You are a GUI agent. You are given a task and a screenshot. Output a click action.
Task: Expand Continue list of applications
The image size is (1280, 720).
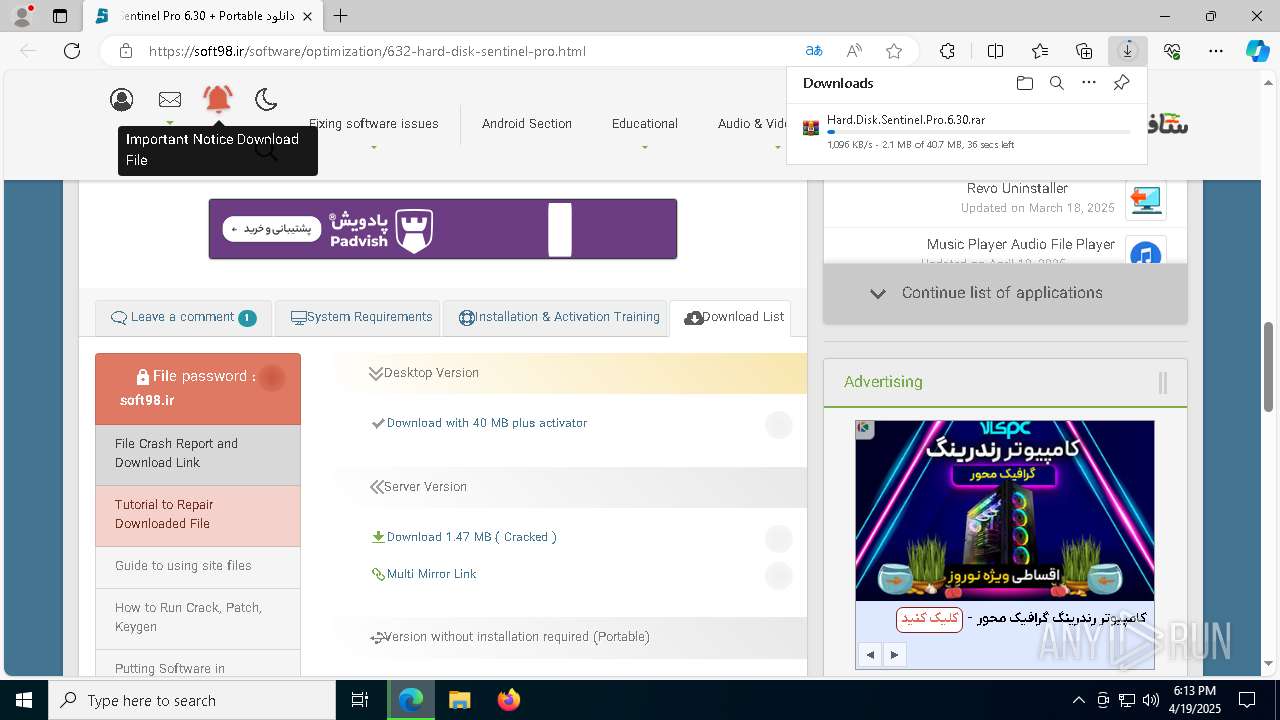pyautogui.click(x=1005, y=293)
